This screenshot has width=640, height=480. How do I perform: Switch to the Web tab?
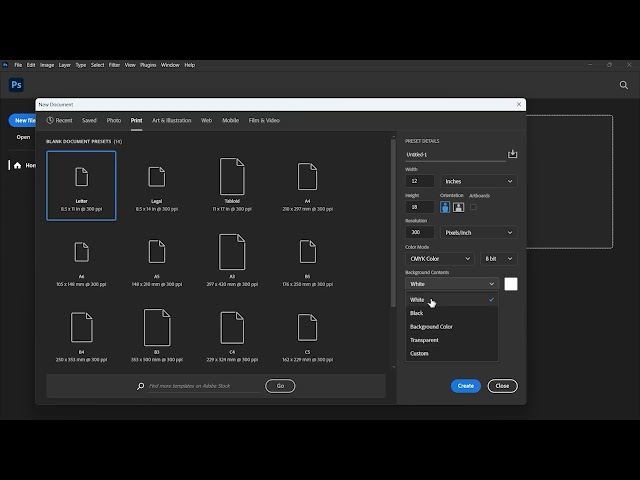207,120
